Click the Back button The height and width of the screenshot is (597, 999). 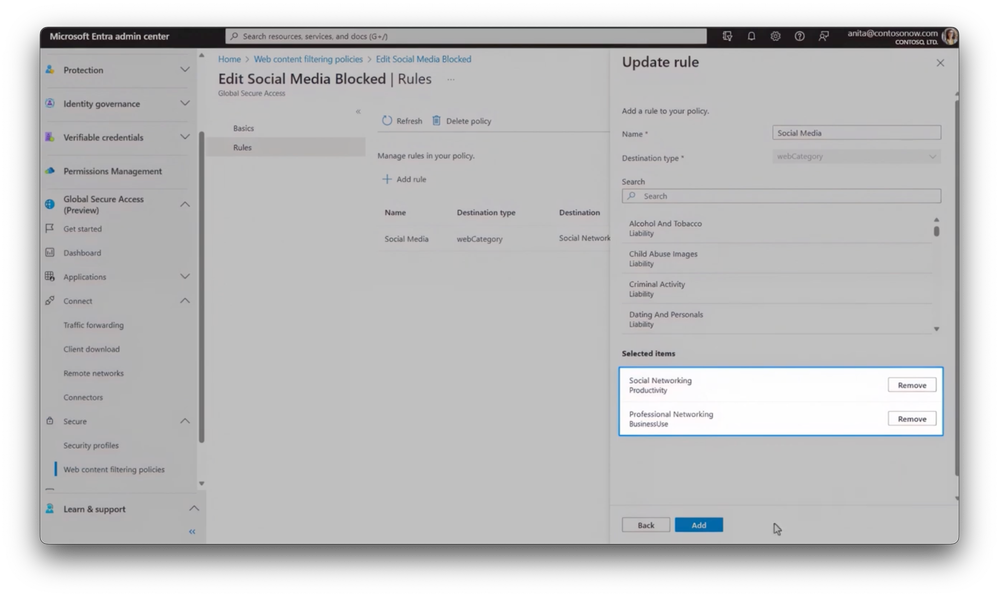point(646,525)
